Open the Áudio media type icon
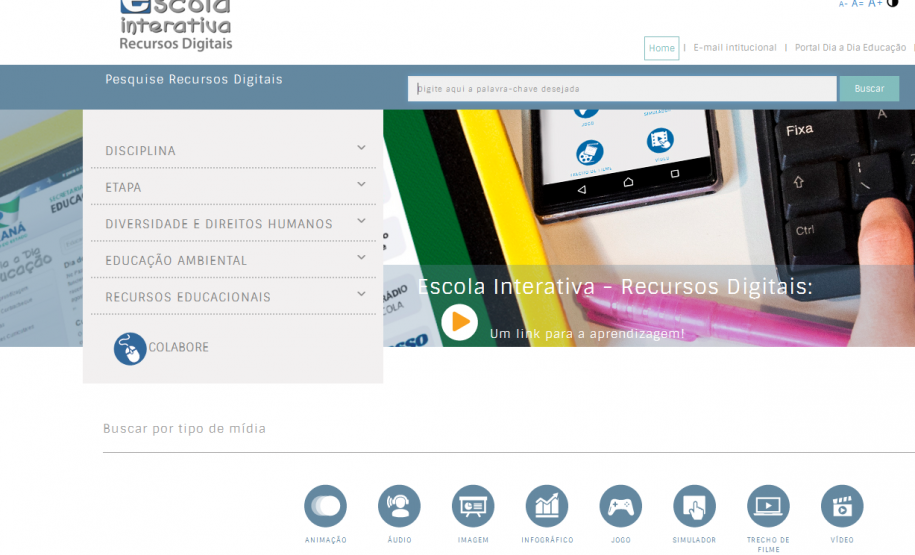The image size is (915, 555). 399,505
